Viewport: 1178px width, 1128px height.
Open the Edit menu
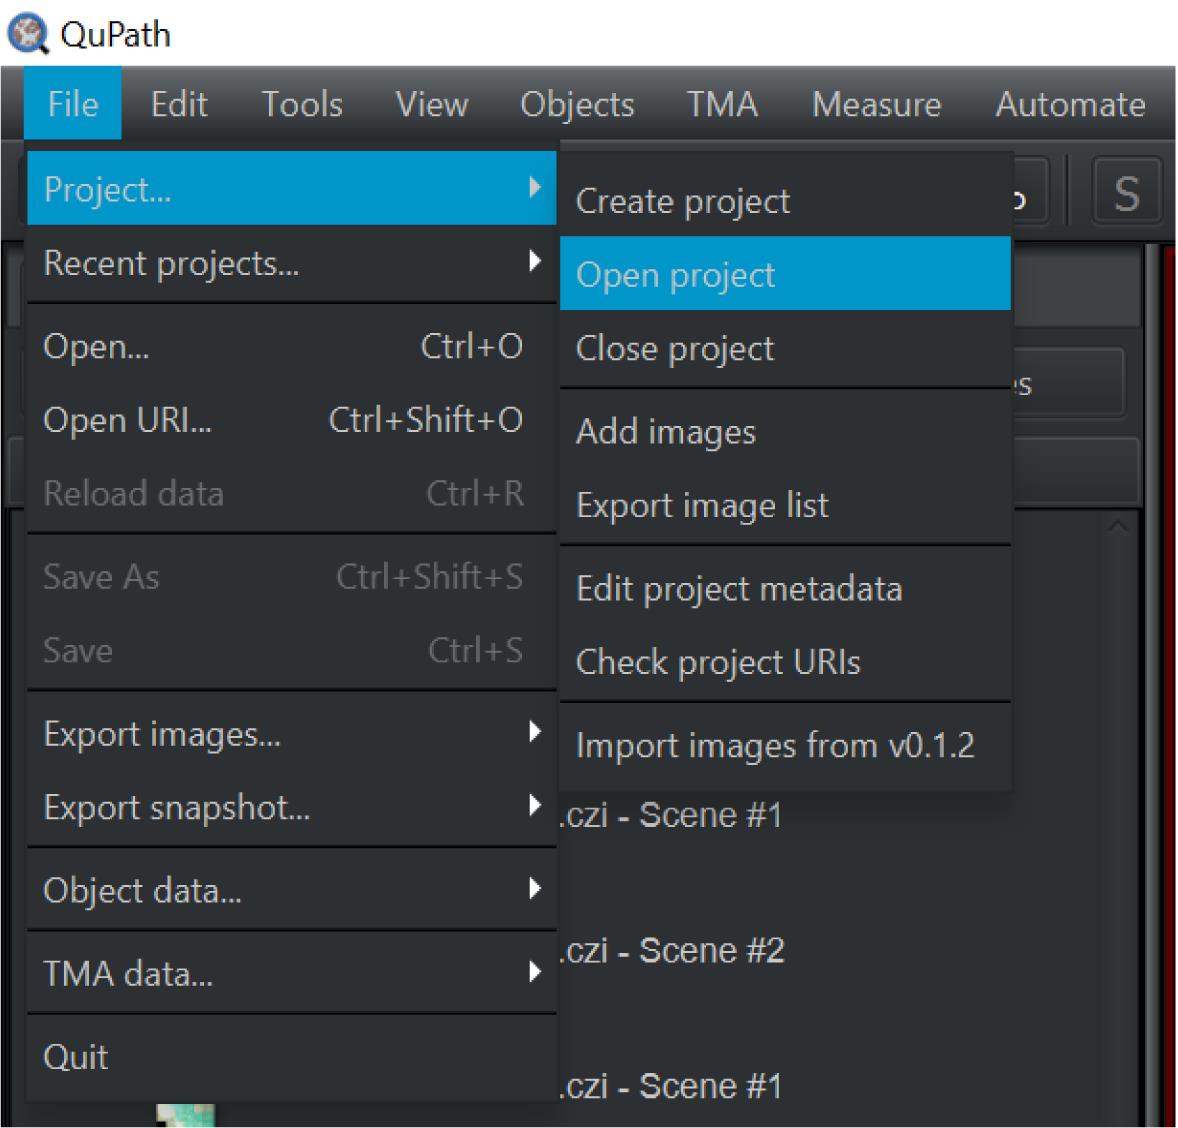(179, 104)
